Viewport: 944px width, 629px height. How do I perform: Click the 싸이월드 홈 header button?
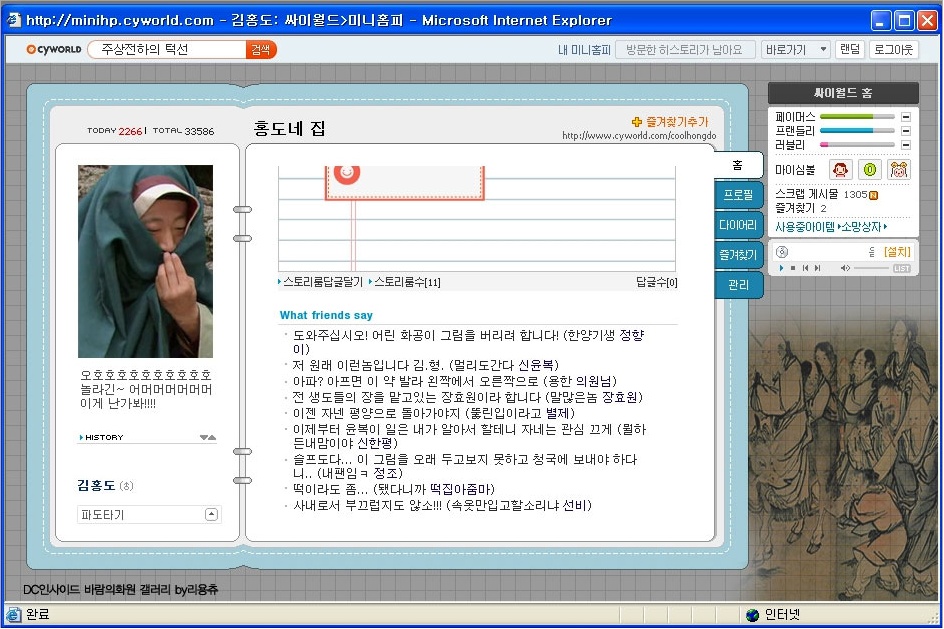tap(843, 93)
